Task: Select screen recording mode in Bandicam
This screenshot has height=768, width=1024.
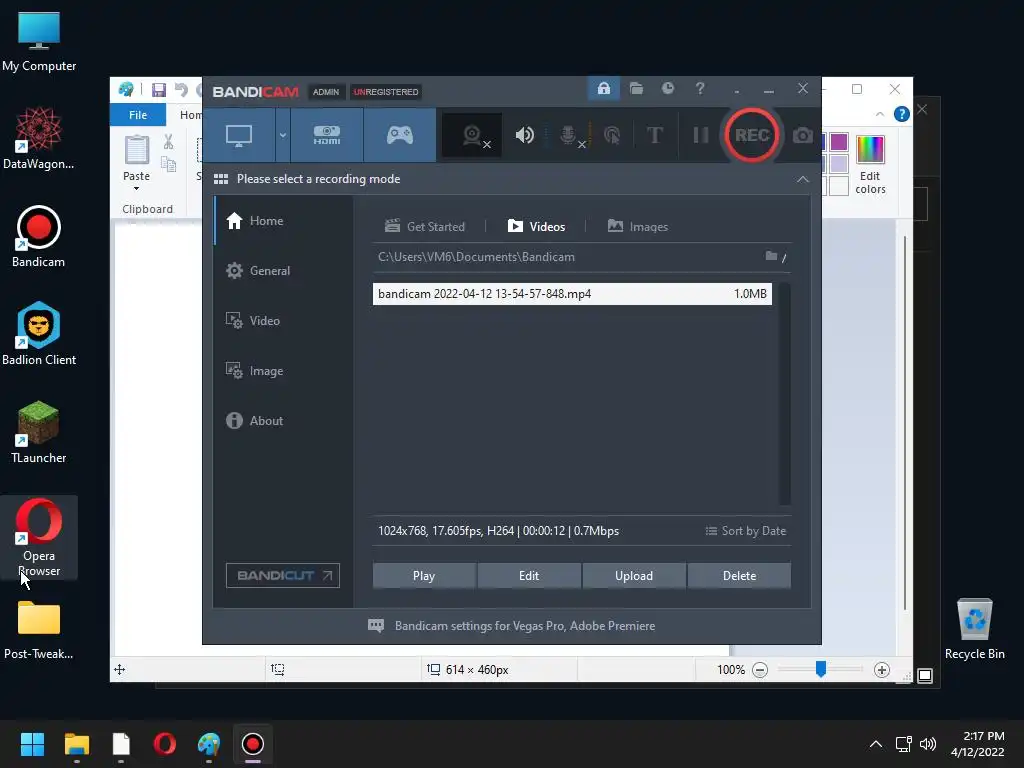Action: 238,135
